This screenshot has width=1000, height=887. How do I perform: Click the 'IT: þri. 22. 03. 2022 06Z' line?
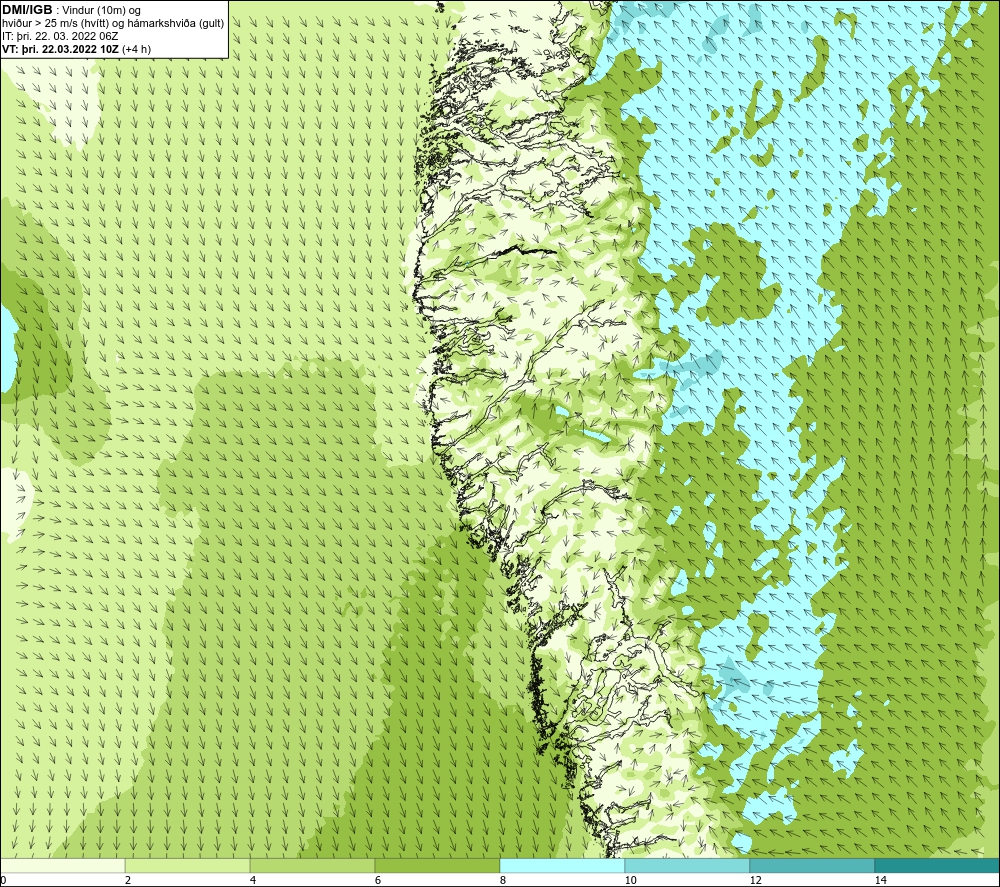coord(60,36)
